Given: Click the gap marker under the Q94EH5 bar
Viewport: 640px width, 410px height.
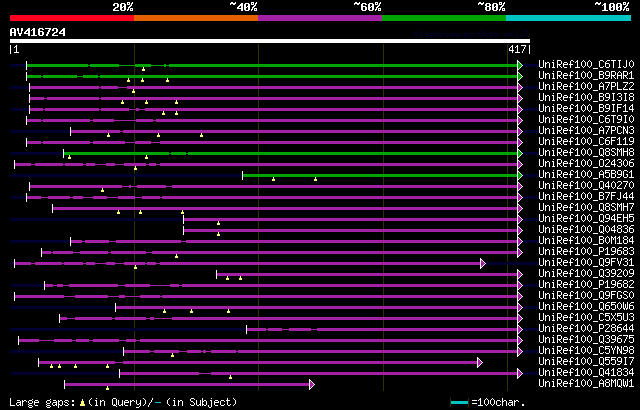Looking at the screenshot, I should pos(218,224).
